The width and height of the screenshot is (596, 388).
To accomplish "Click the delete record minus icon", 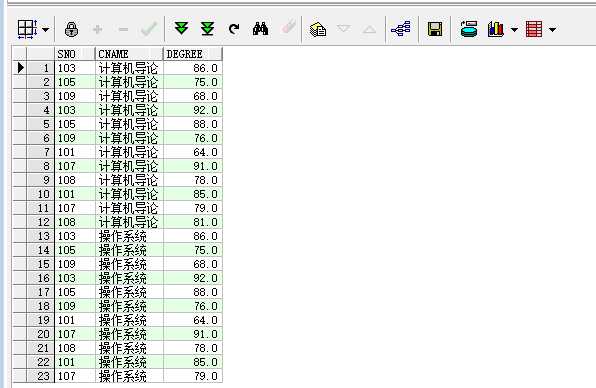I will point(123,29).
